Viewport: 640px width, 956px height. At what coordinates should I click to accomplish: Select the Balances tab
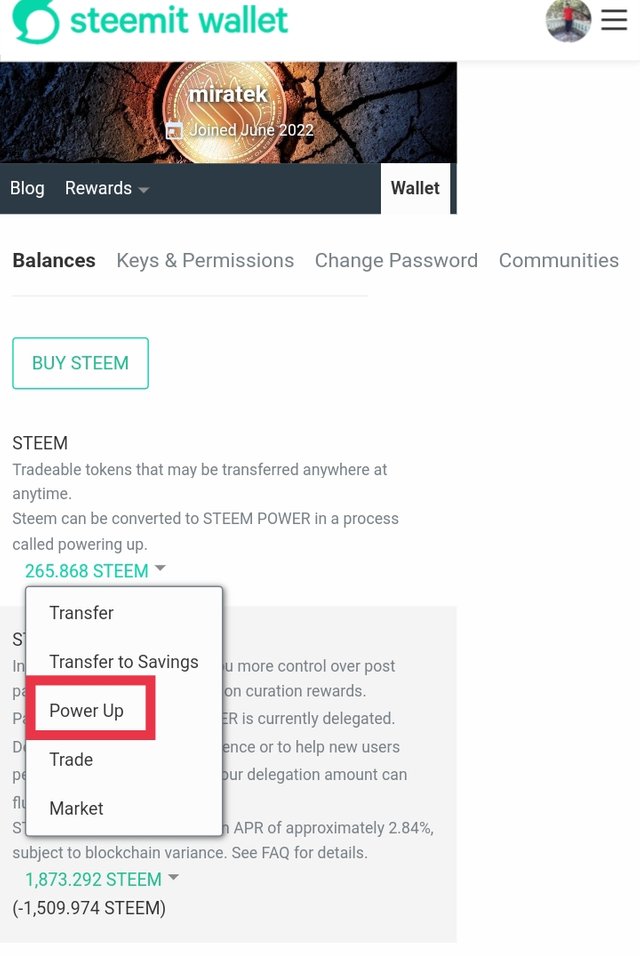click(54, 260)
